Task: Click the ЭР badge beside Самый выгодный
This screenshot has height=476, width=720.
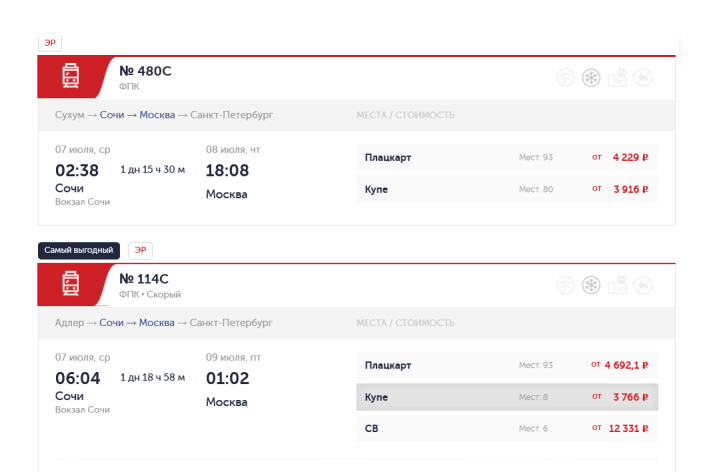Action: 140,250
